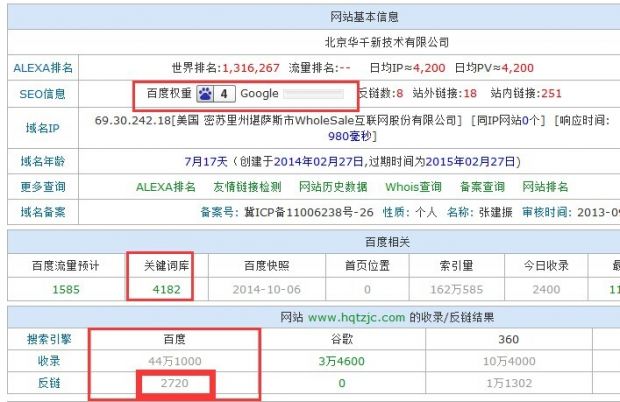Click the Baidu paw weight icon
The height and width of the screenshot is (402, 620).
point(205,94)
